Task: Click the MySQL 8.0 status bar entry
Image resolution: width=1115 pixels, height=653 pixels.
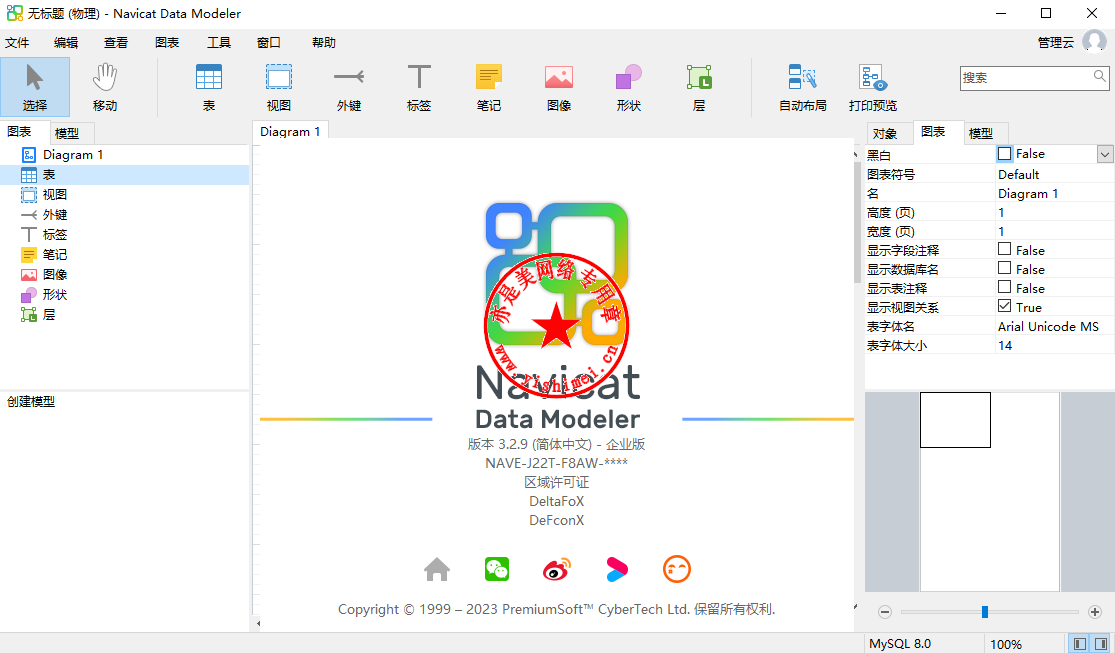Action: pyautogui.click(x=900, y=644)
